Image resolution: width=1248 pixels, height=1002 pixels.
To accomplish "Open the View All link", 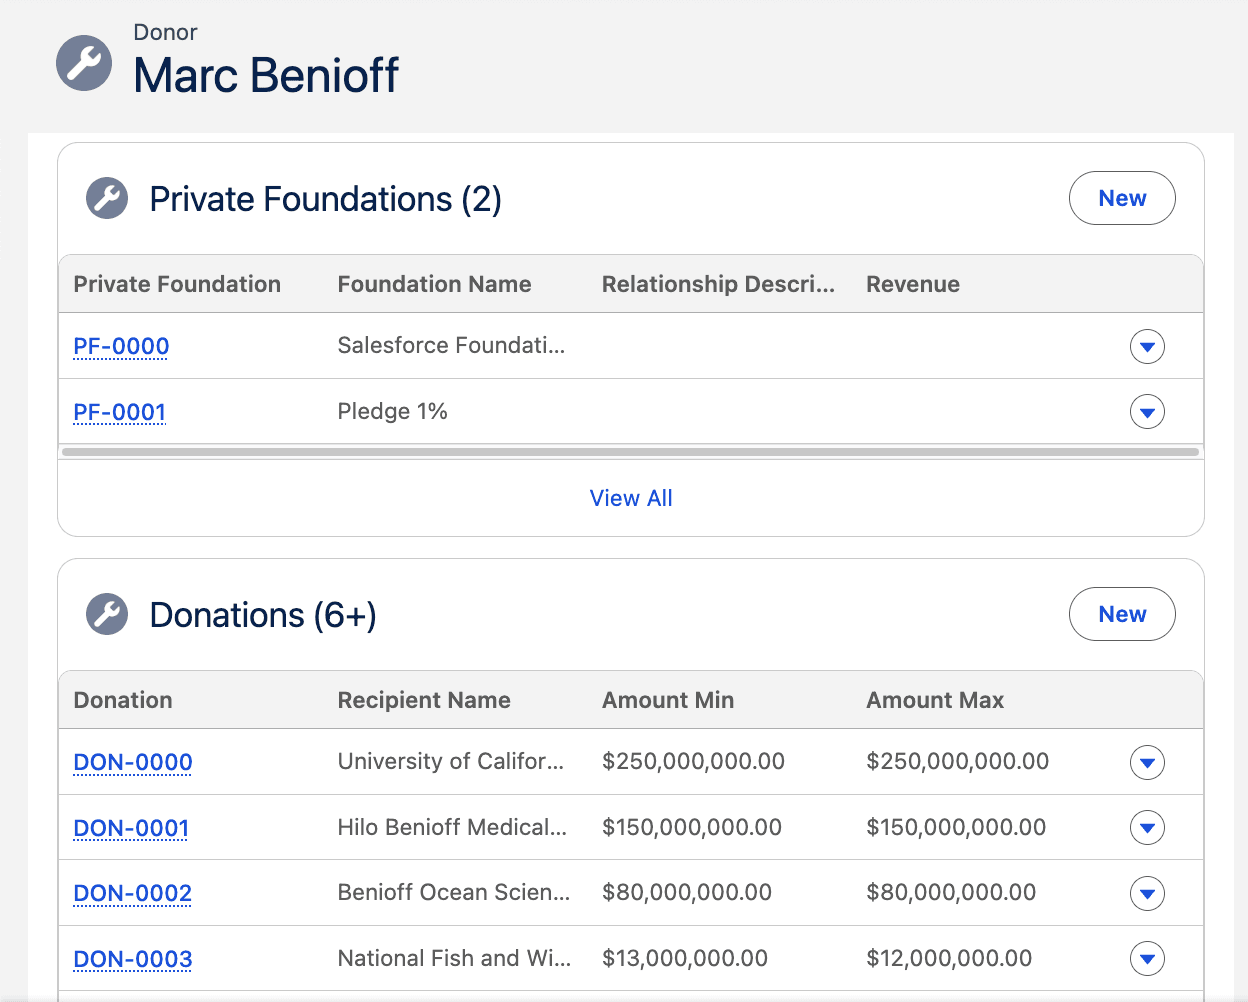I will coord(631,498).
